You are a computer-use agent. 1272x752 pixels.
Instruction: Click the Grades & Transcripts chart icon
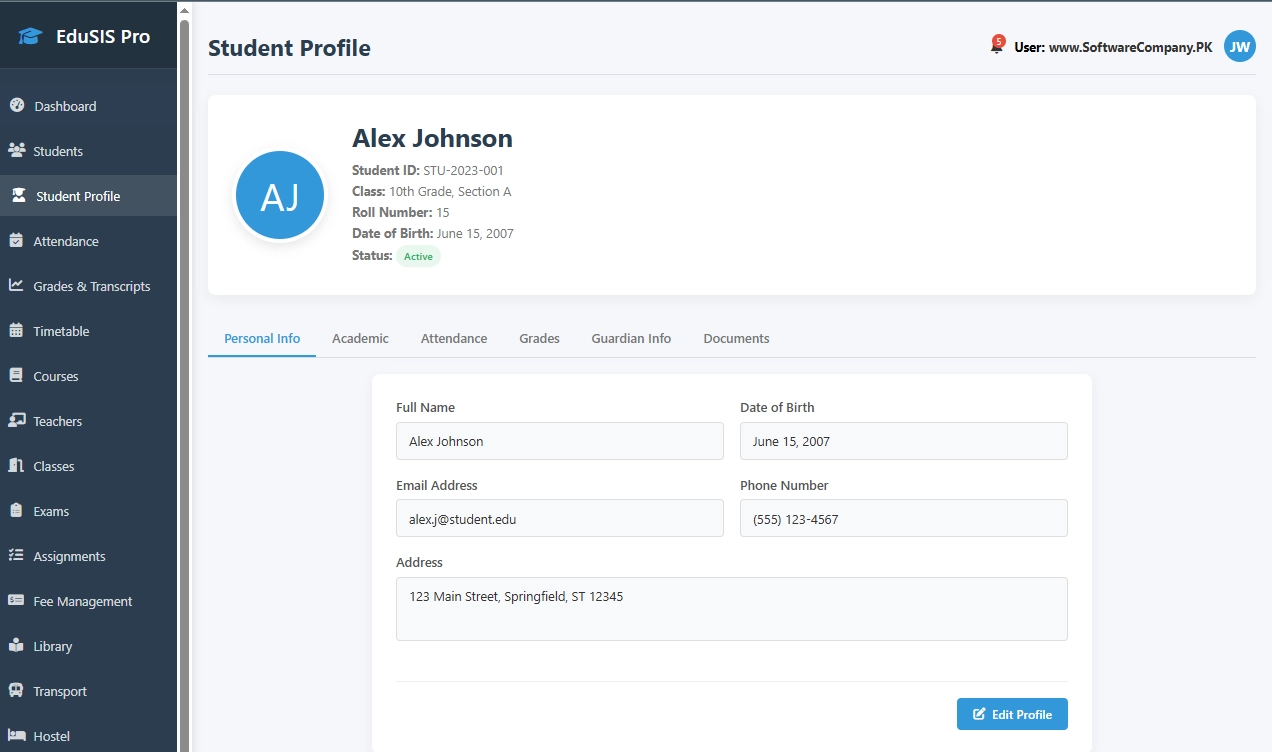16,286
